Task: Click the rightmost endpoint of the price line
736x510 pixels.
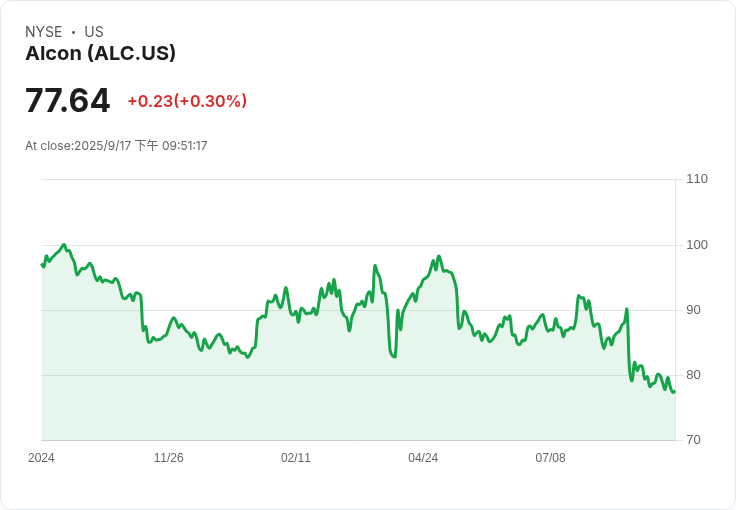Action: pos(674,391)
